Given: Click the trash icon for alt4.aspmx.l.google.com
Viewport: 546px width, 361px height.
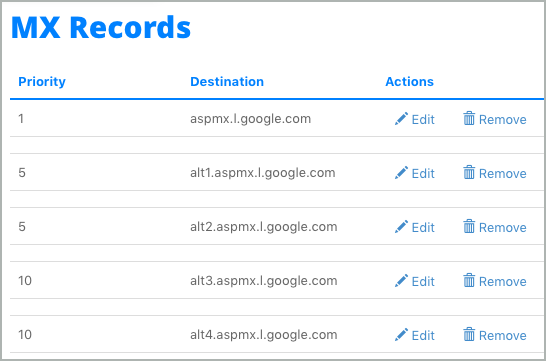Looking at the screenshot, I should pos(469,334).
